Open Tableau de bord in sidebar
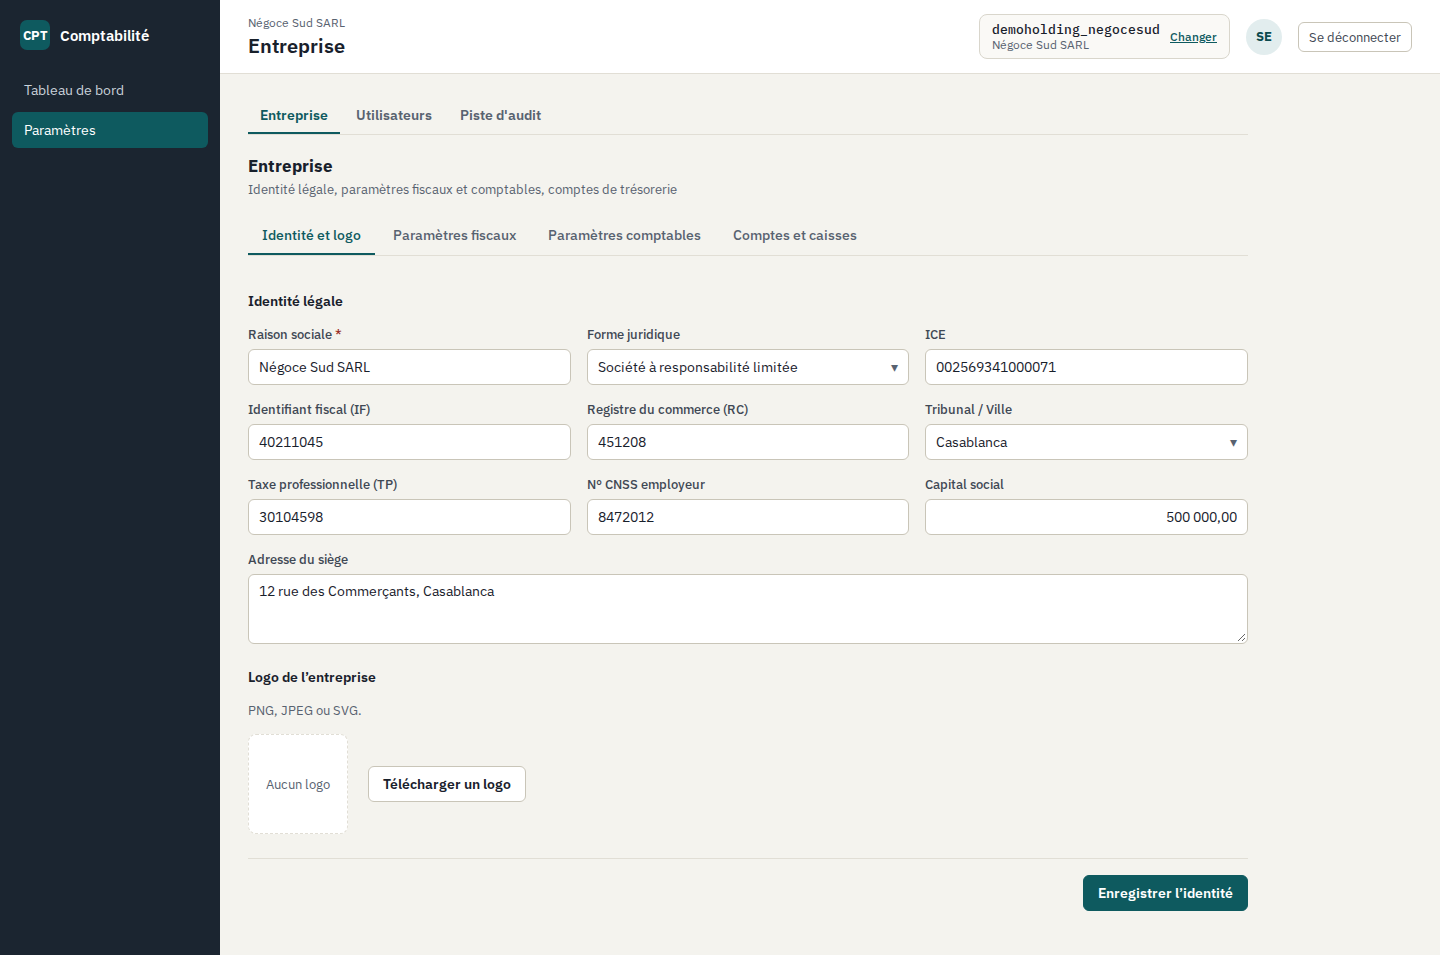 (x=110, y=90)
